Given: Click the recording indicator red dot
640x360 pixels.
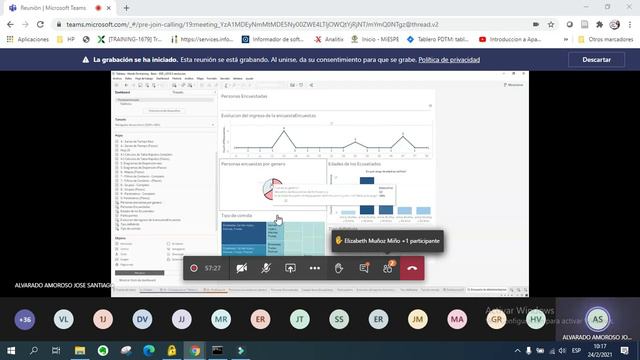Looking at the screenshot, I should 194,268.
